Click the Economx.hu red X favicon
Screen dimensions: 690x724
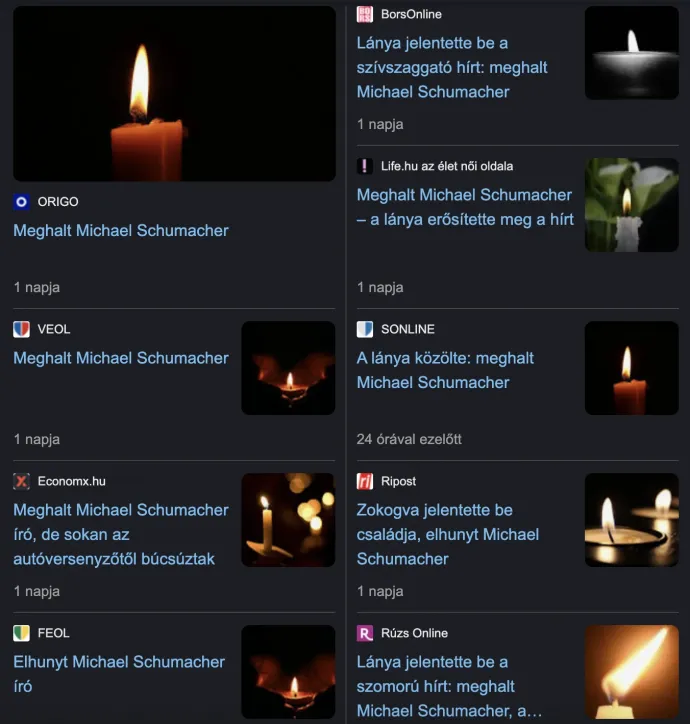point(21,481)
